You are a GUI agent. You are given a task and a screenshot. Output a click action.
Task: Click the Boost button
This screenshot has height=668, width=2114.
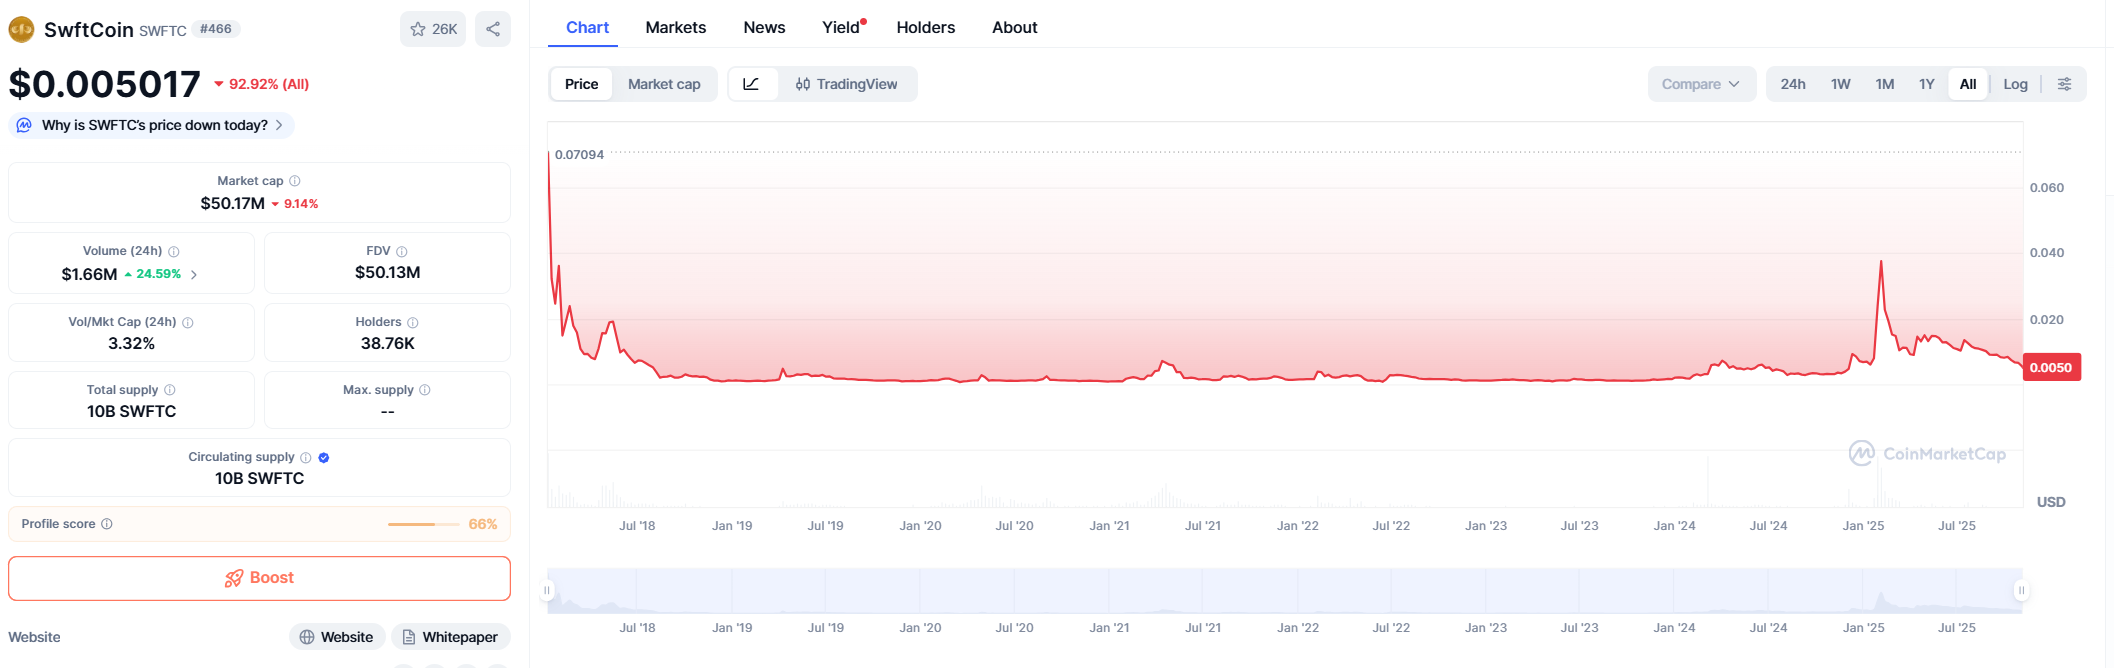[x=259, y=578]
